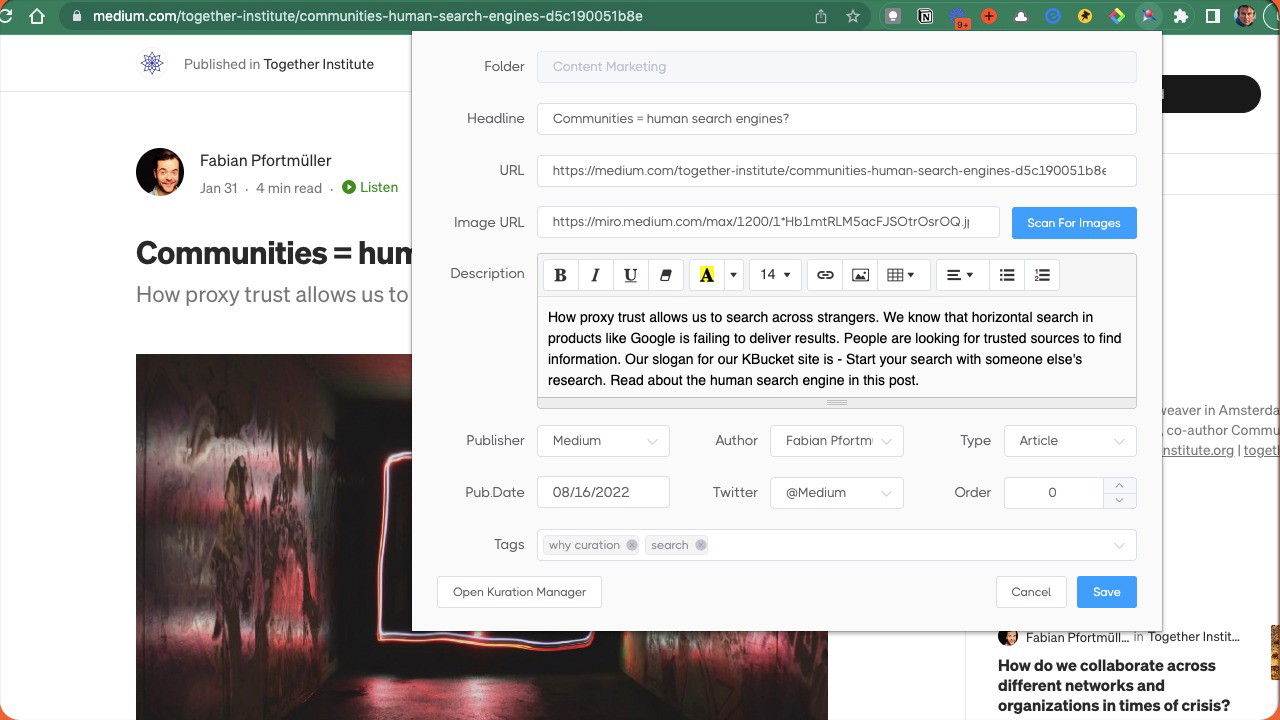Click the Scan For Images button
Screen dimensions: 1280x720
point(1073,223)
